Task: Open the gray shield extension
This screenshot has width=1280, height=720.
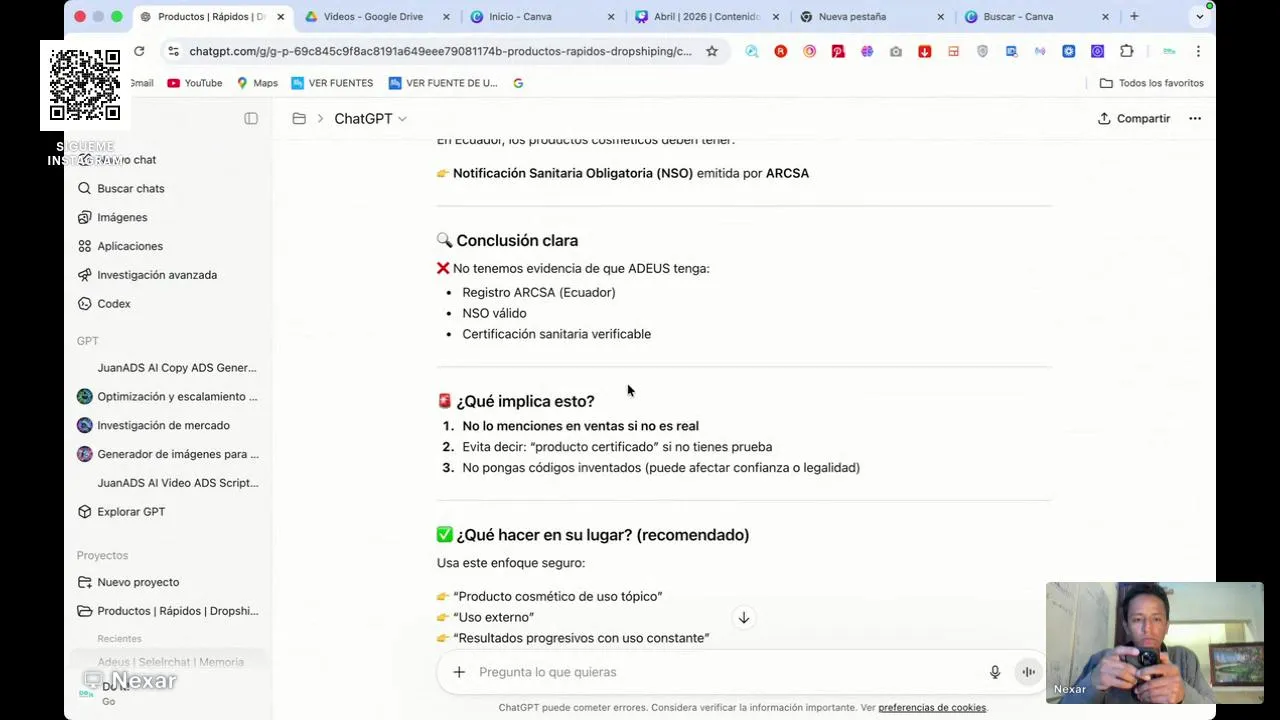Action: (982, 51)
